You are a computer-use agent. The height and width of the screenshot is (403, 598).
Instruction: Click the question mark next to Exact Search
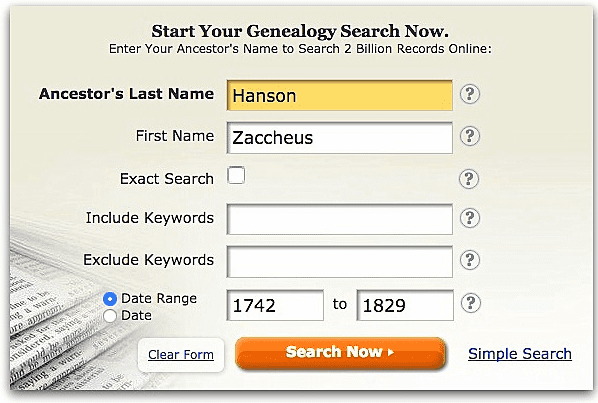click(469, 179)
